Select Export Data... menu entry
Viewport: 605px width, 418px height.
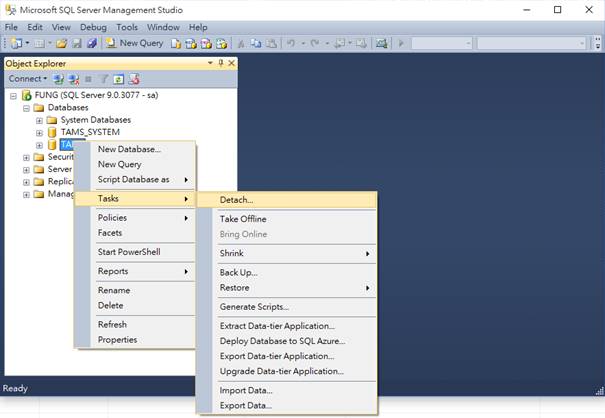coord(287,405)
